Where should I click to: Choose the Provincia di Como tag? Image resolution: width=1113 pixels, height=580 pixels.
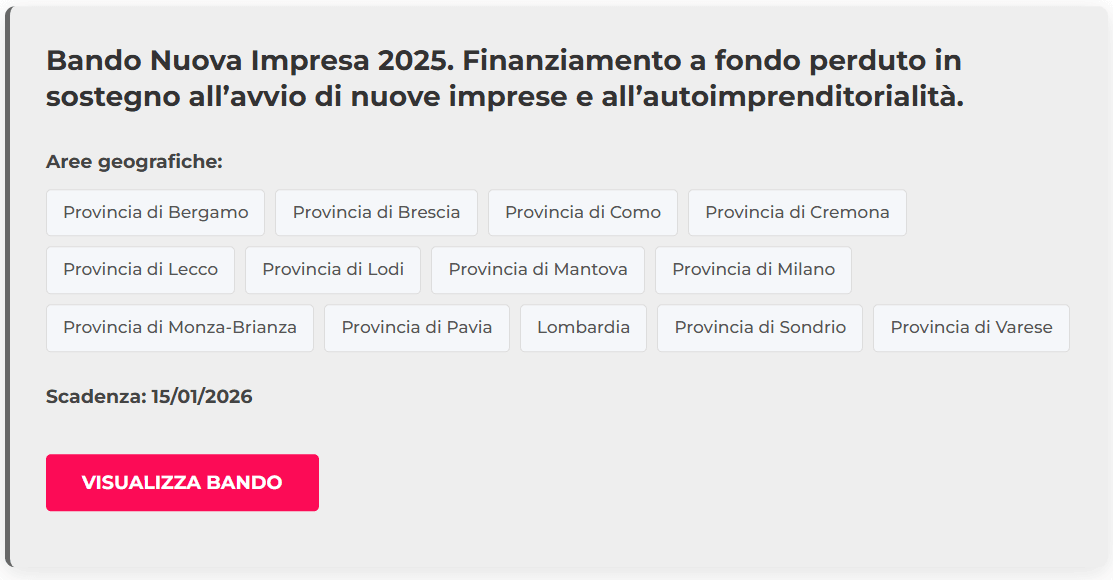coord(582,213)
